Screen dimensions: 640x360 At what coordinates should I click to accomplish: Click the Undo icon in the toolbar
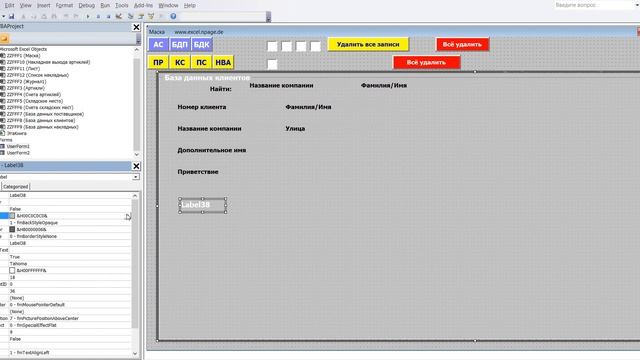66,16
